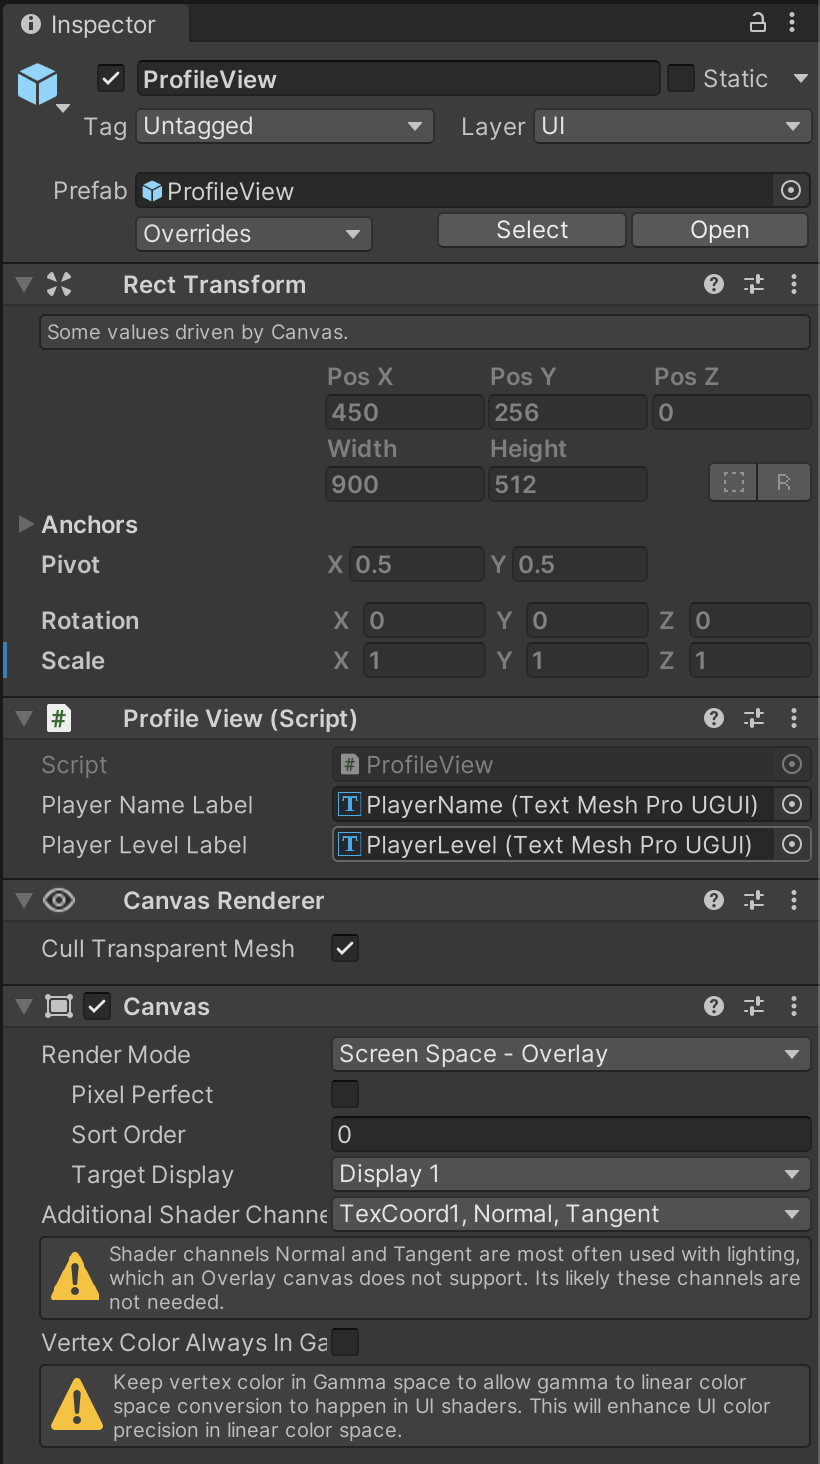Screen dimensions: 820x1464
Task: Open Profile View script context menu
Action: 794,718
